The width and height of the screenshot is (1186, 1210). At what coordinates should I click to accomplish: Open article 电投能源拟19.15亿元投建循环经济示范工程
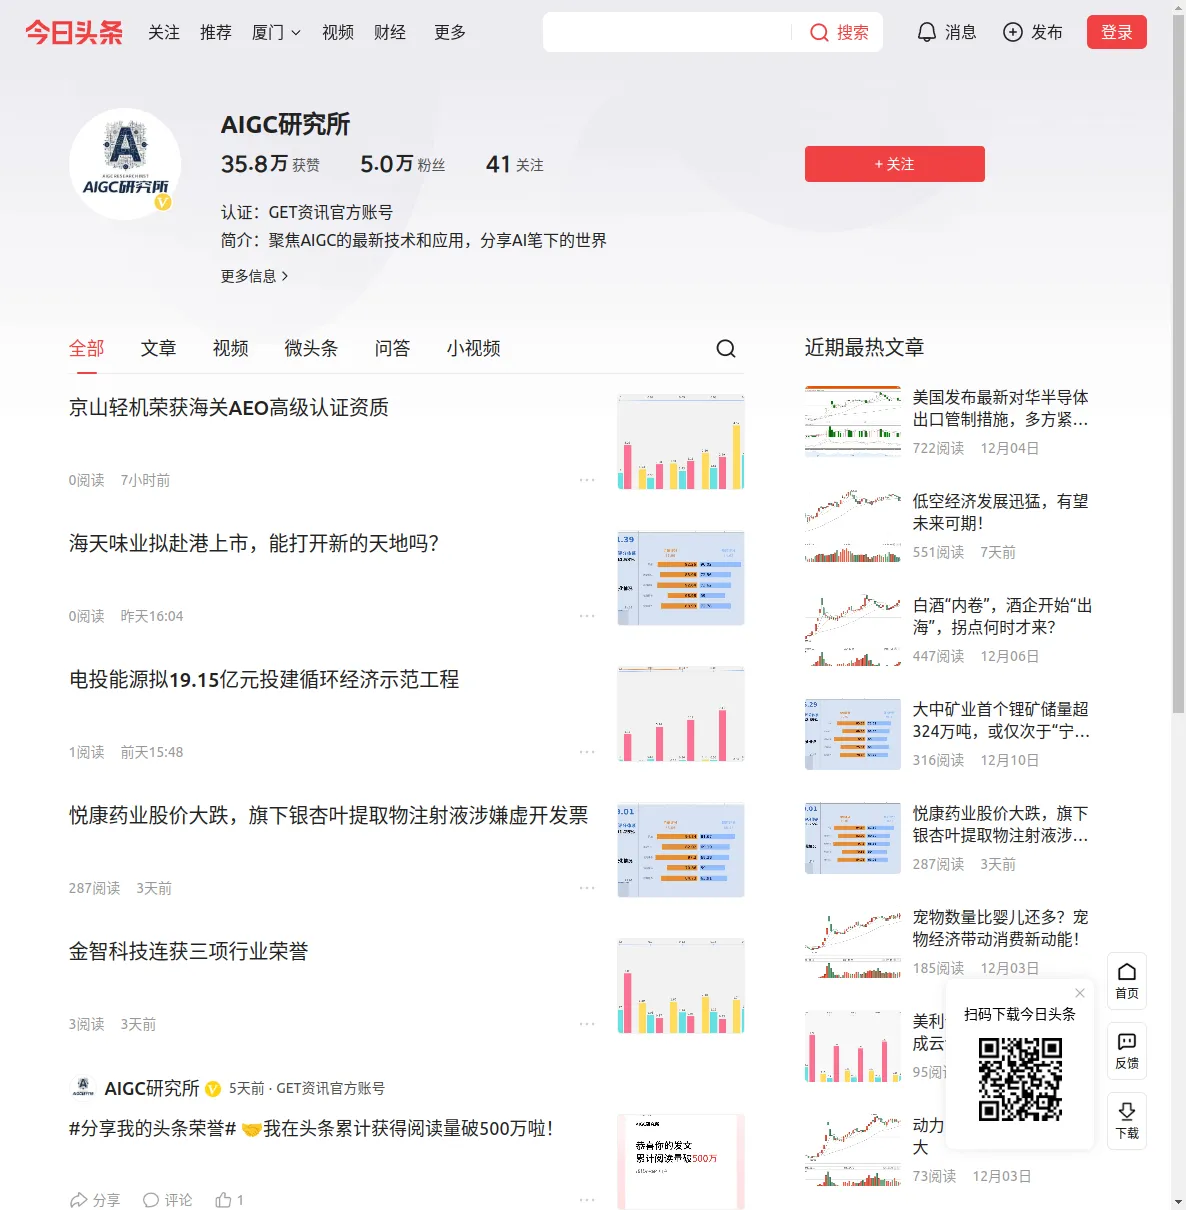(264, 680)
